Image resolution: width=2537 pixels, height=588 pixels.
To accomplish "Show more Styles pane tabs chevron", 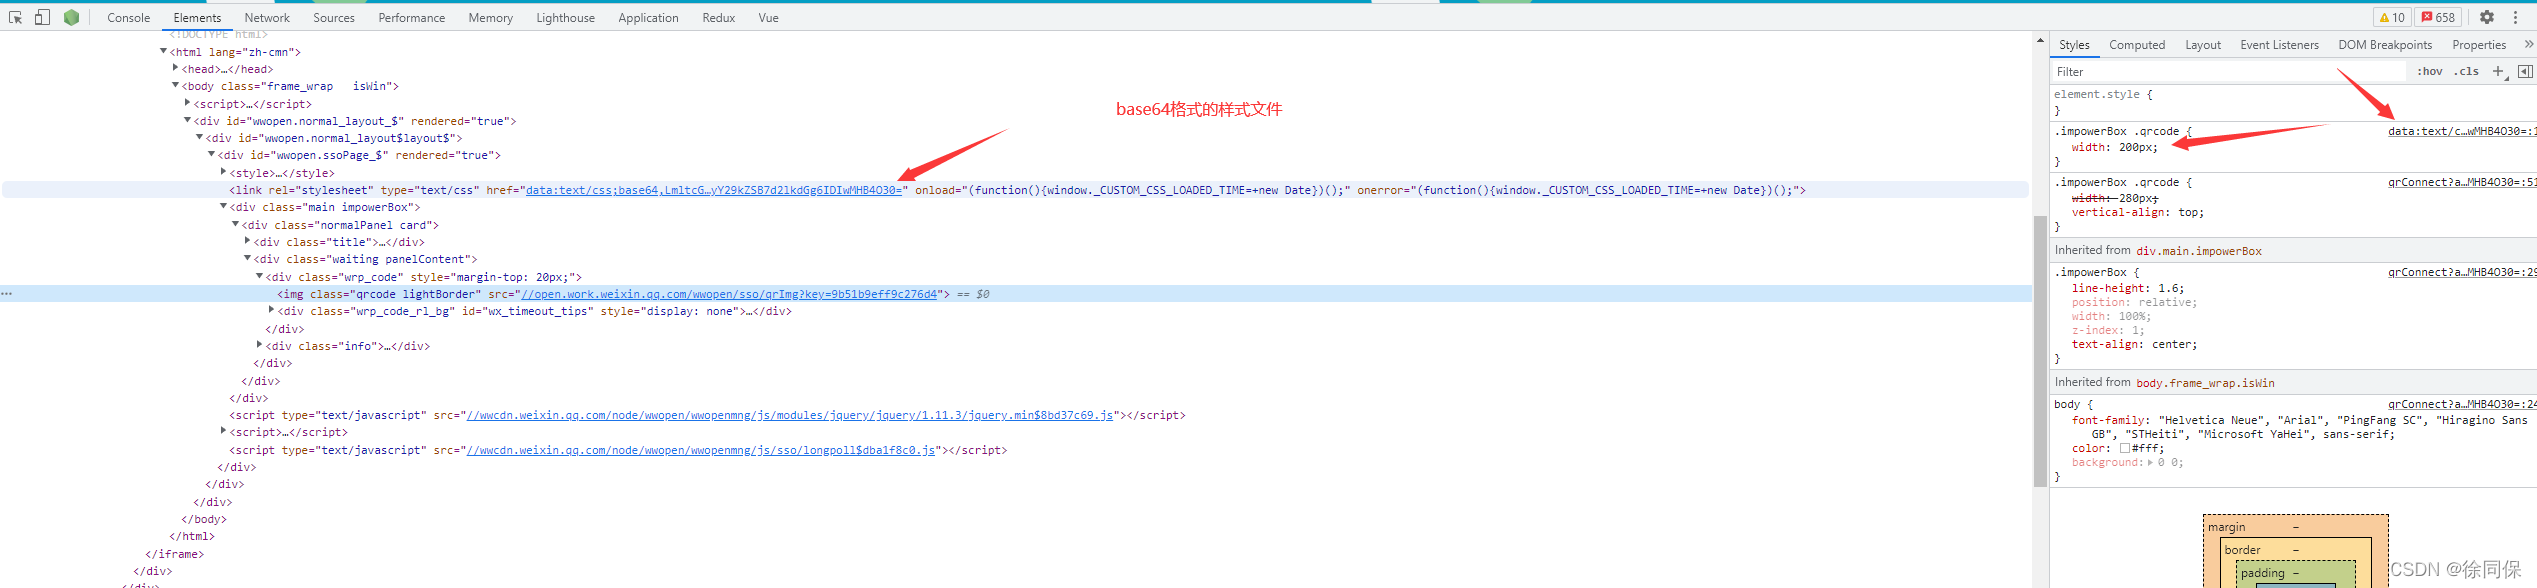I will 2529,44.
